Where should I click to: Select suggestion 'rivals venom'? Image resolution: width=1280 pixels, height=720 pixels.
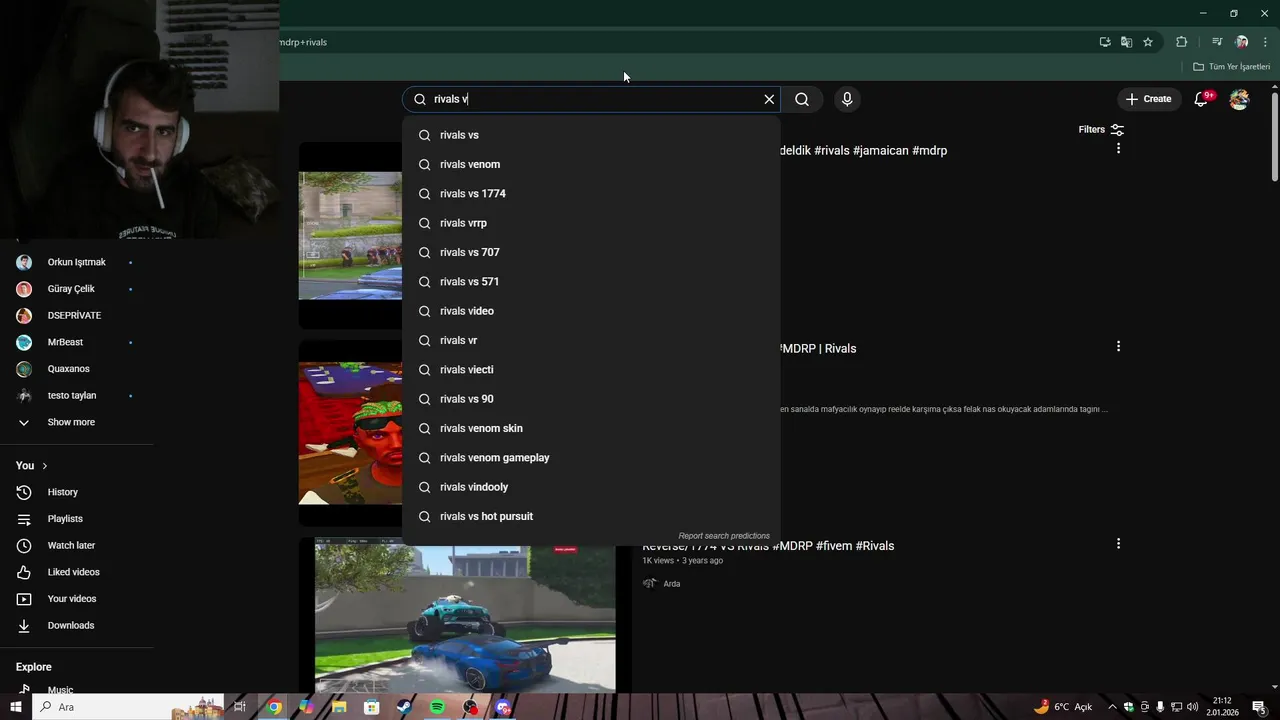coord(591,164)
